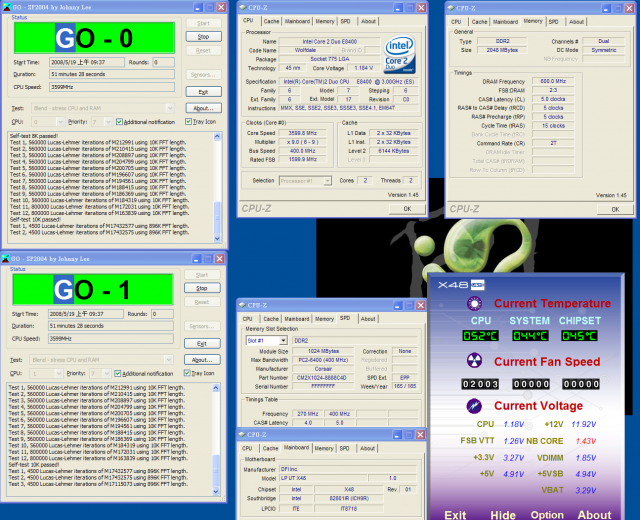This screenshot has height=520, width=640.
Task: Click the fan speed radiation icon
Action: [474, 360]
